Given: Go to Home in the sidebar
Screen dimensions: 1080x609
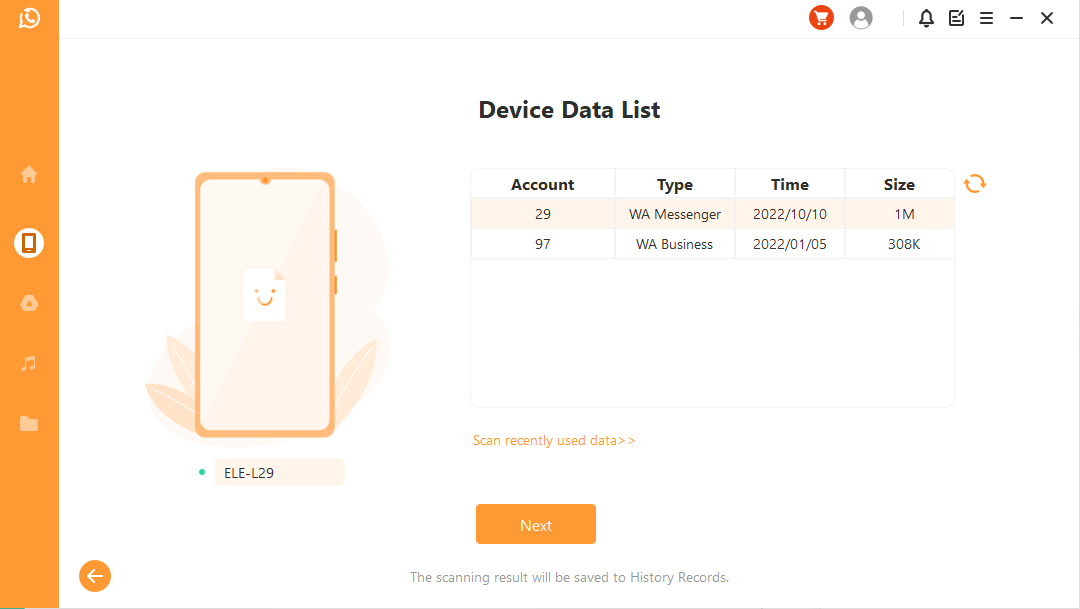Looking at the screenshot, I should pos(29,175).
